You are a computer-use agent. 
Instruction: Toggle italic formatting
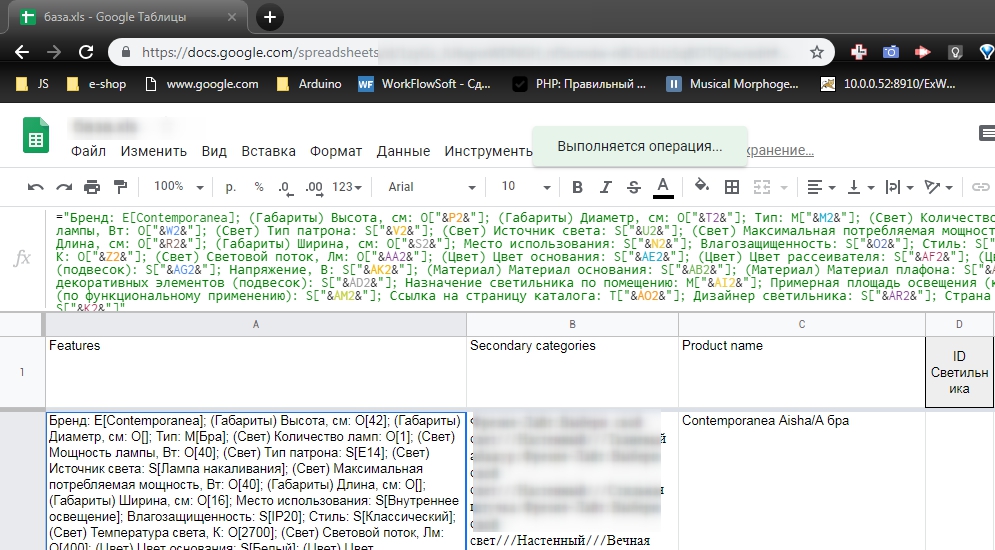[605, 187]
